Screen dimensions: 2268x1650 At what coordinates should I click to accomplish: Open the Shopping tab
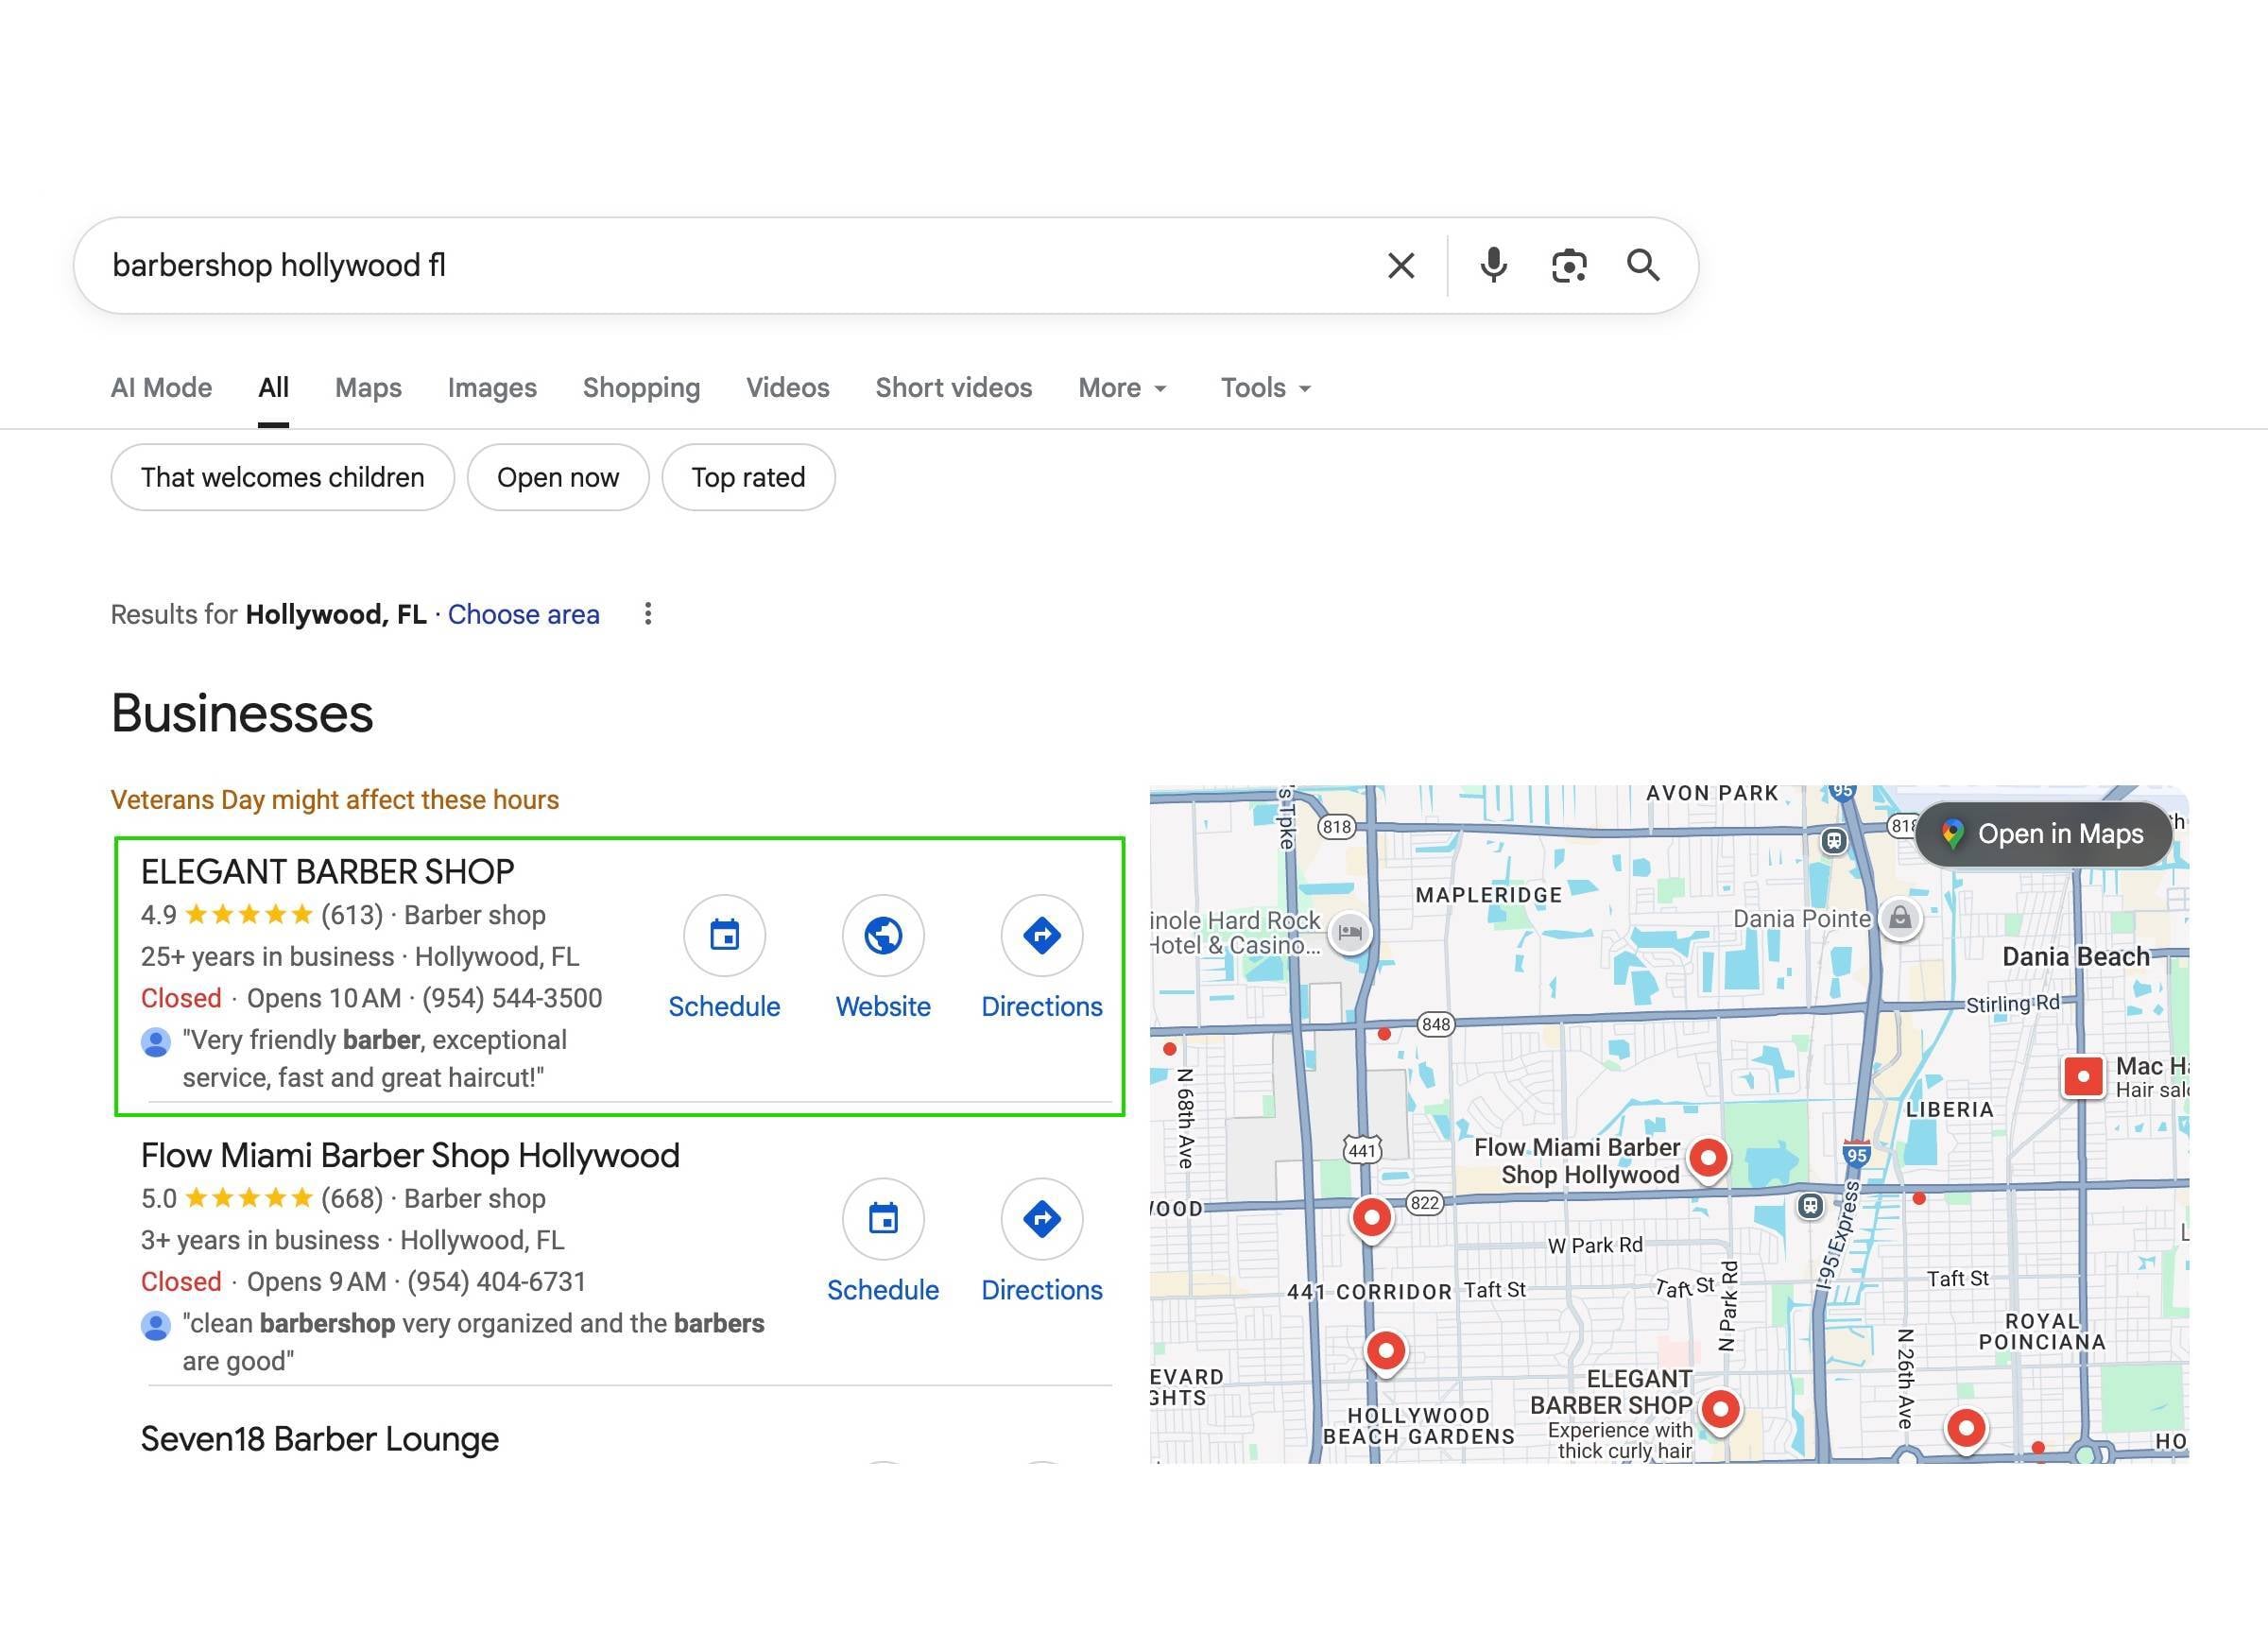[x=641, y=388]
